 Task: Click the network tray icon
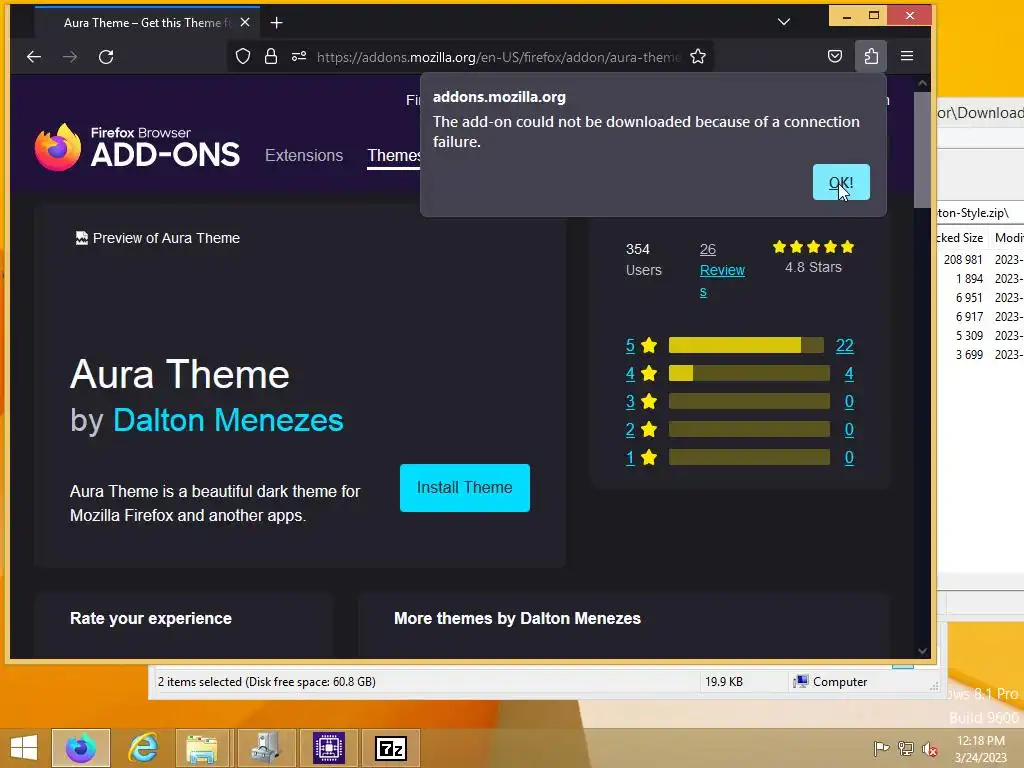[906, 748]
